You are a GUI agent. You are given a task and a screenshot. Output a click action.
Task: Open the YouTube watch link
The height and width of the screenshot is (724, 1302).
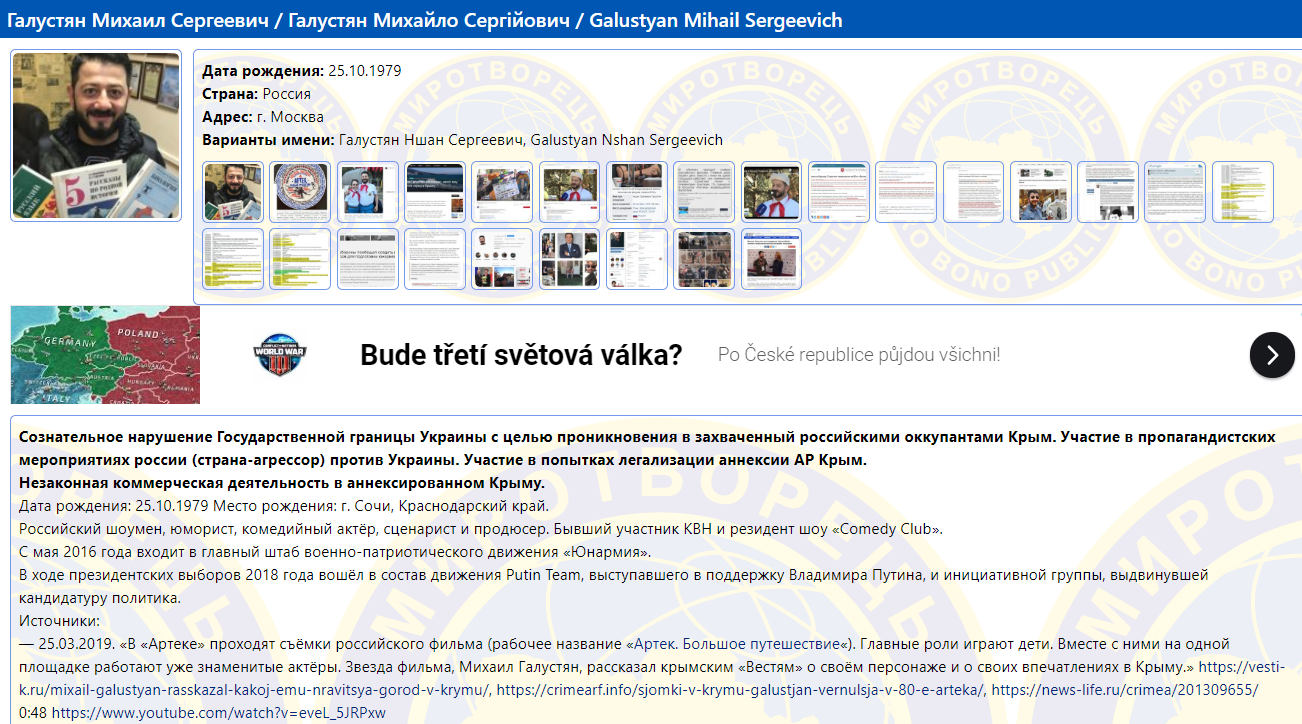[218, 713]
